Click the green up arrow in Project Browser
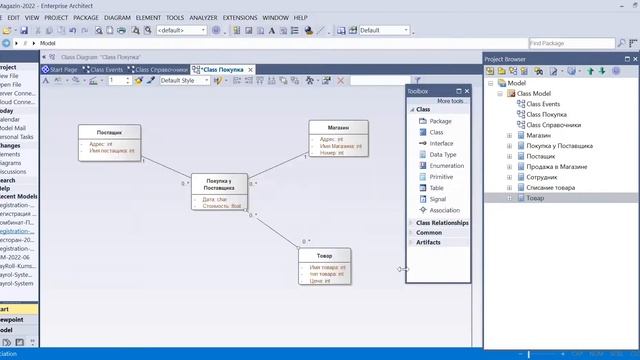 coord(590,71)
